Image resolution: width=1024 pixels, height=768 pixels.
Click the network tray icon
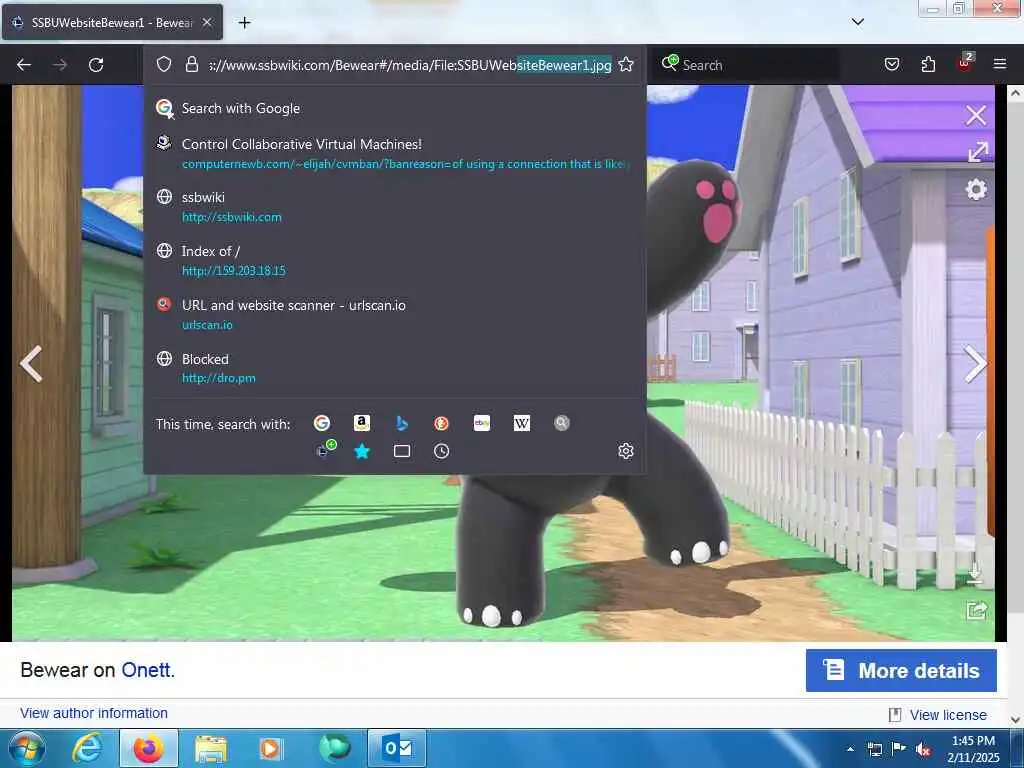coord(874,749)
